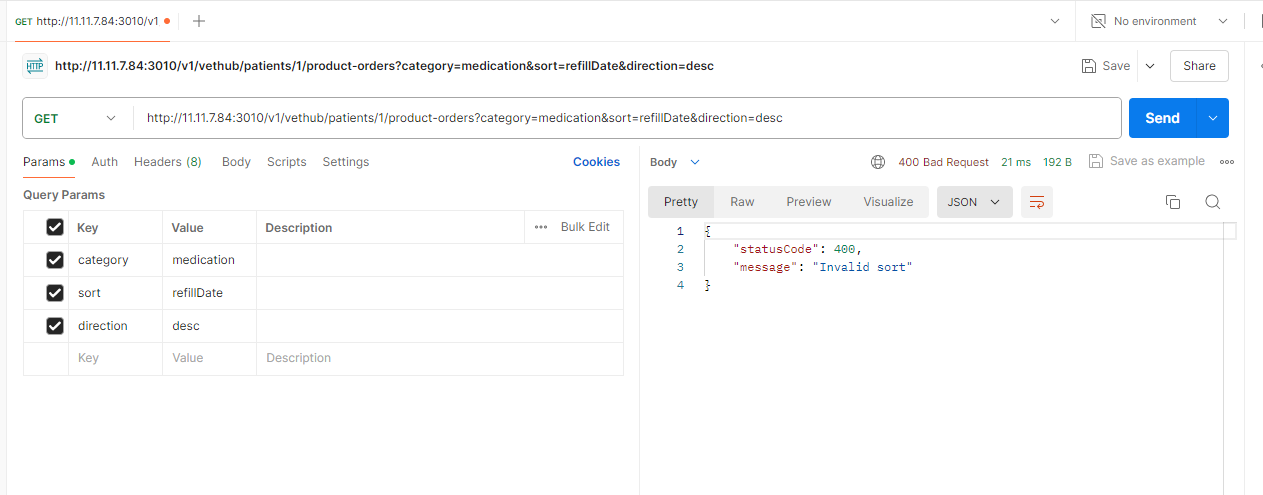Image resolution: width=1263 pixels, height=495 pixels.
Task: Open the Cookies link
Action: 596,162
